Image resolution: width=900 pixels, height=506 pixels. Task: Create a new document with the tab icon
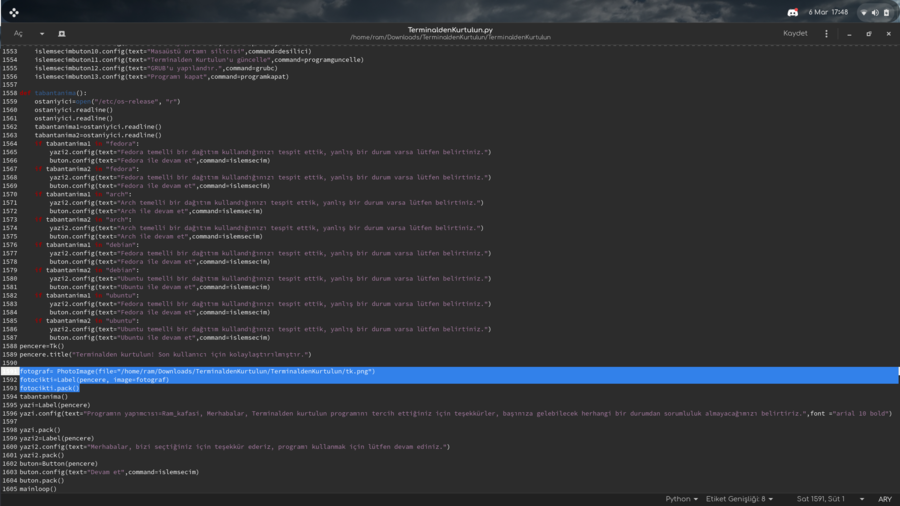pyautogui.click(x=61, y=34)
